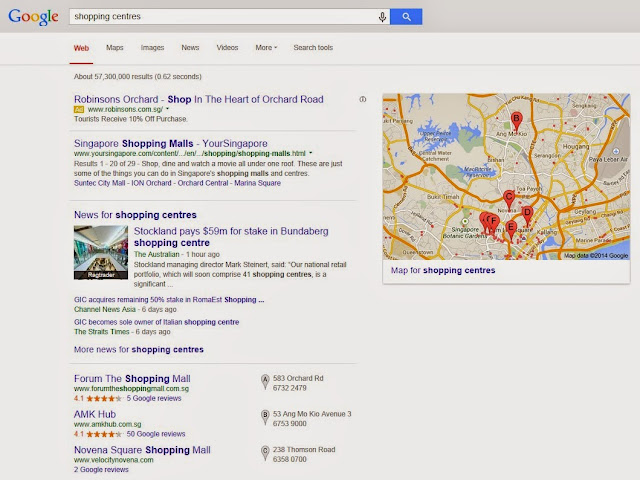This screenshot has width=640, height=480.
Task: Switch to the Images tab
Action: (x=152, y=48)
